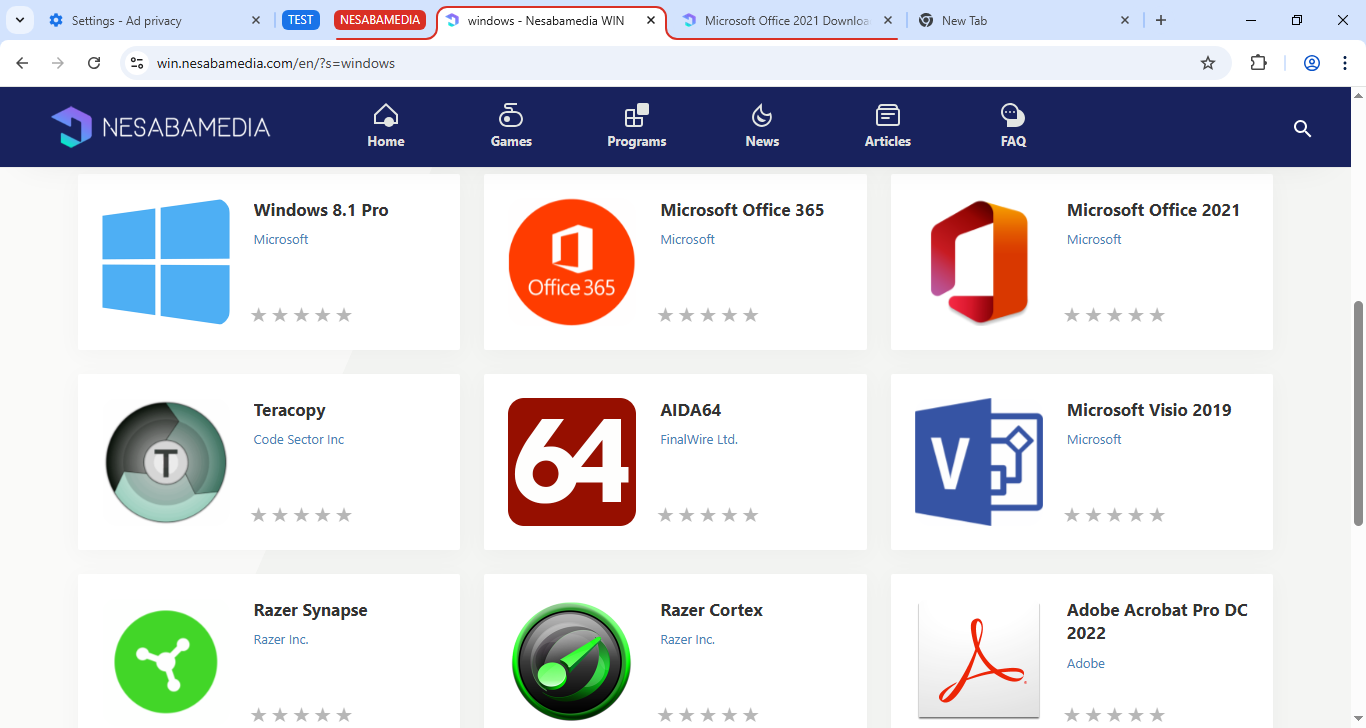Click the AIDA64 logo thumbnail

tap(572, 462)
